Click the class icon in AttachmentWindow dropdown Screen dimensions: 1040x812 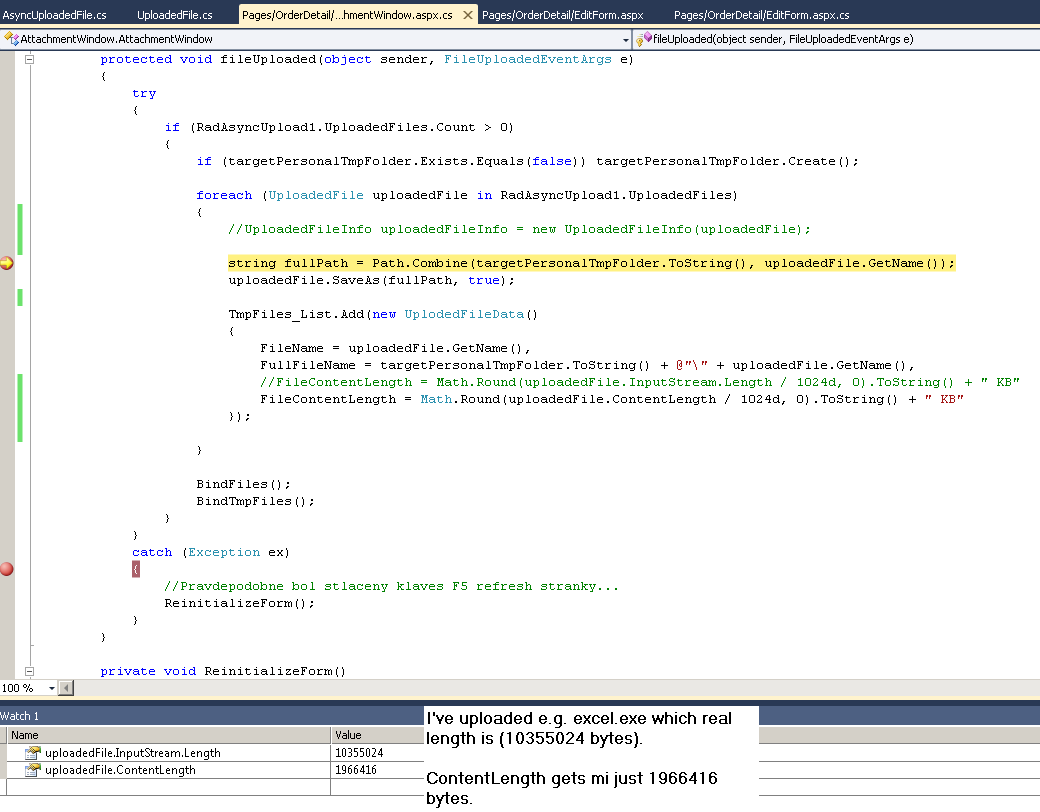[x=11, y=39]
